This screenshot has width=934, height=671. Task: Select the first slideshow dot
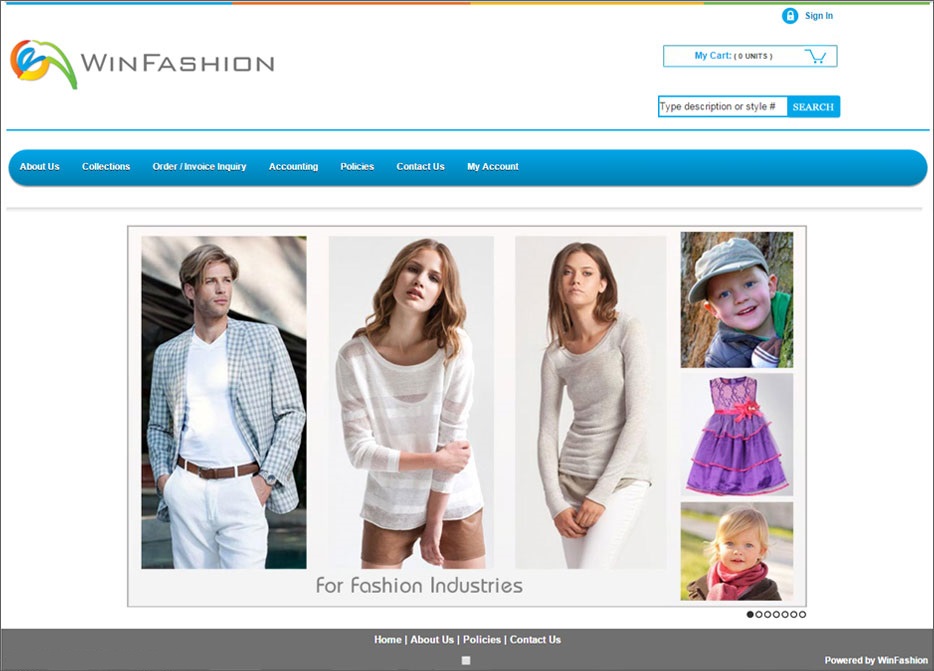(750, 614)
